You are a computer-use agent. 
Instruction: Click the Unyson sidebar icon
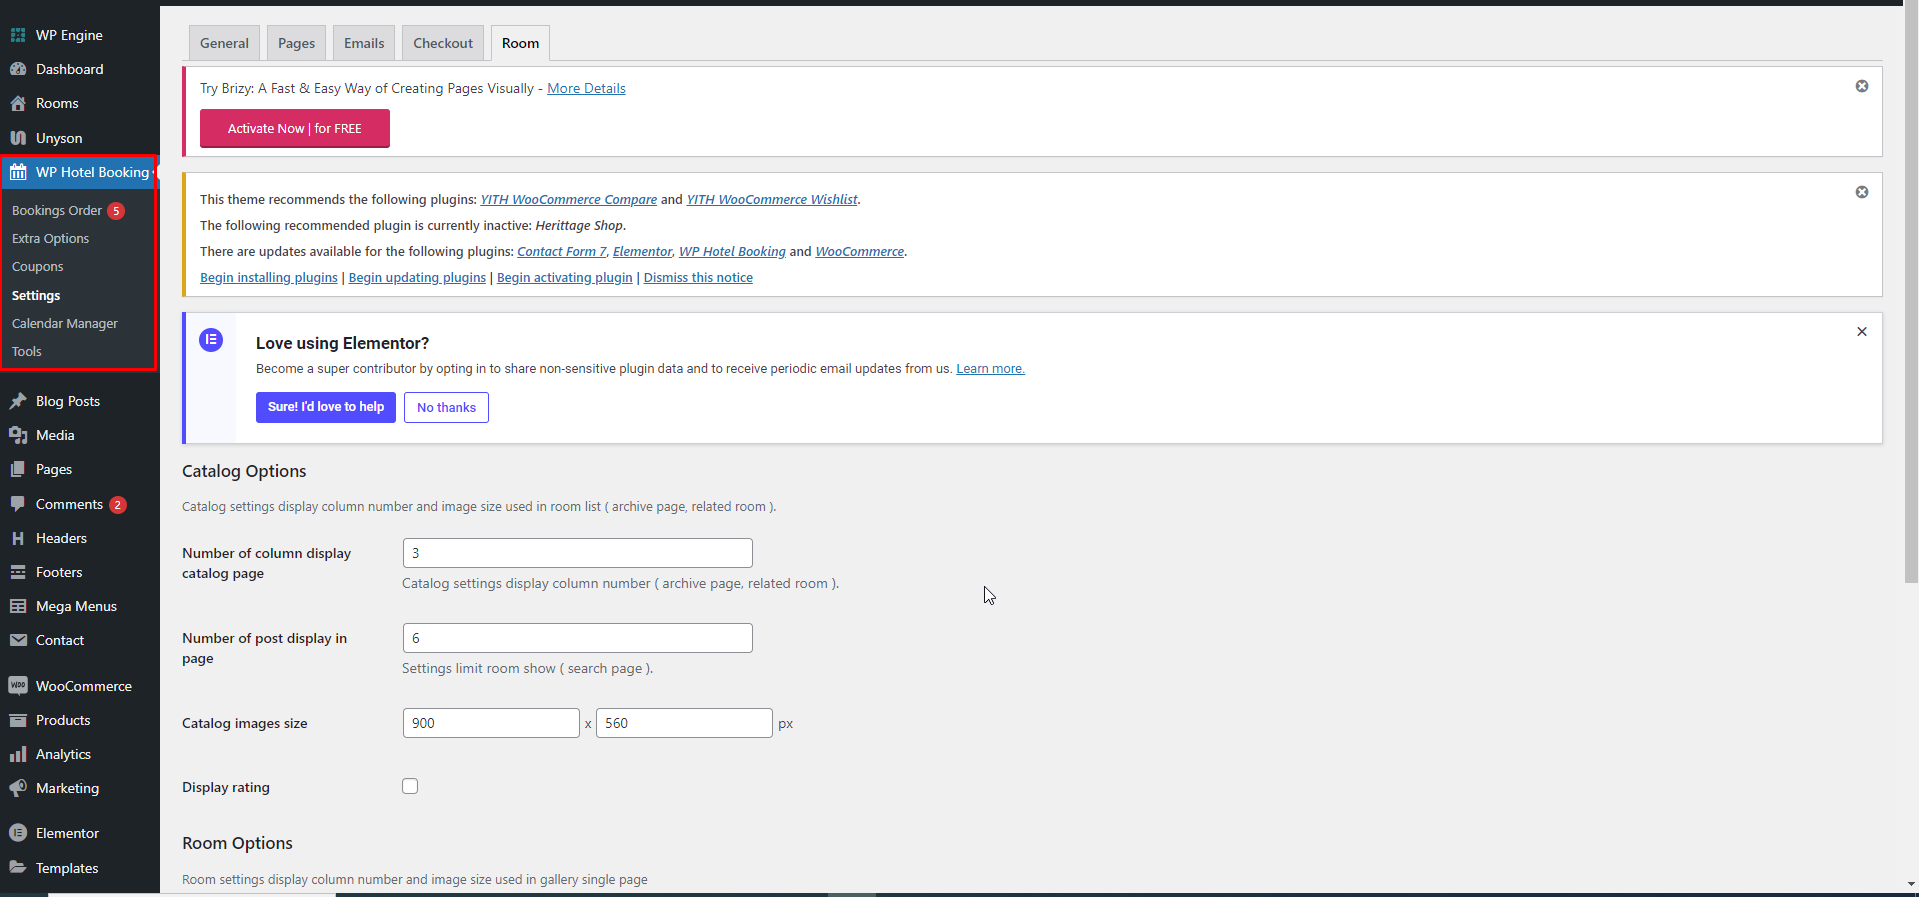click(x=18, y=138)
